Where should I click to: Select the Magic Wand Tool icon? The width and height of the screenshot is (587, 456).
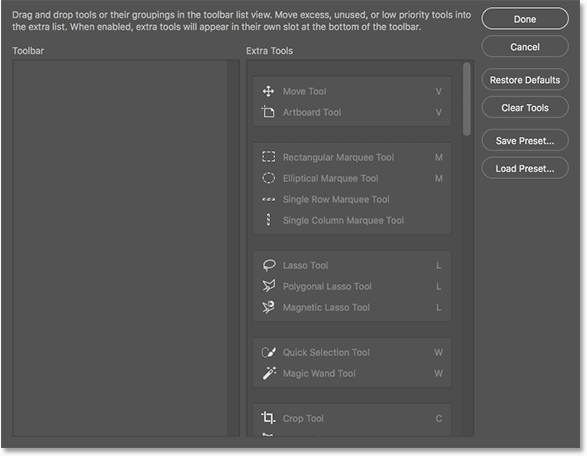[269, 373]
